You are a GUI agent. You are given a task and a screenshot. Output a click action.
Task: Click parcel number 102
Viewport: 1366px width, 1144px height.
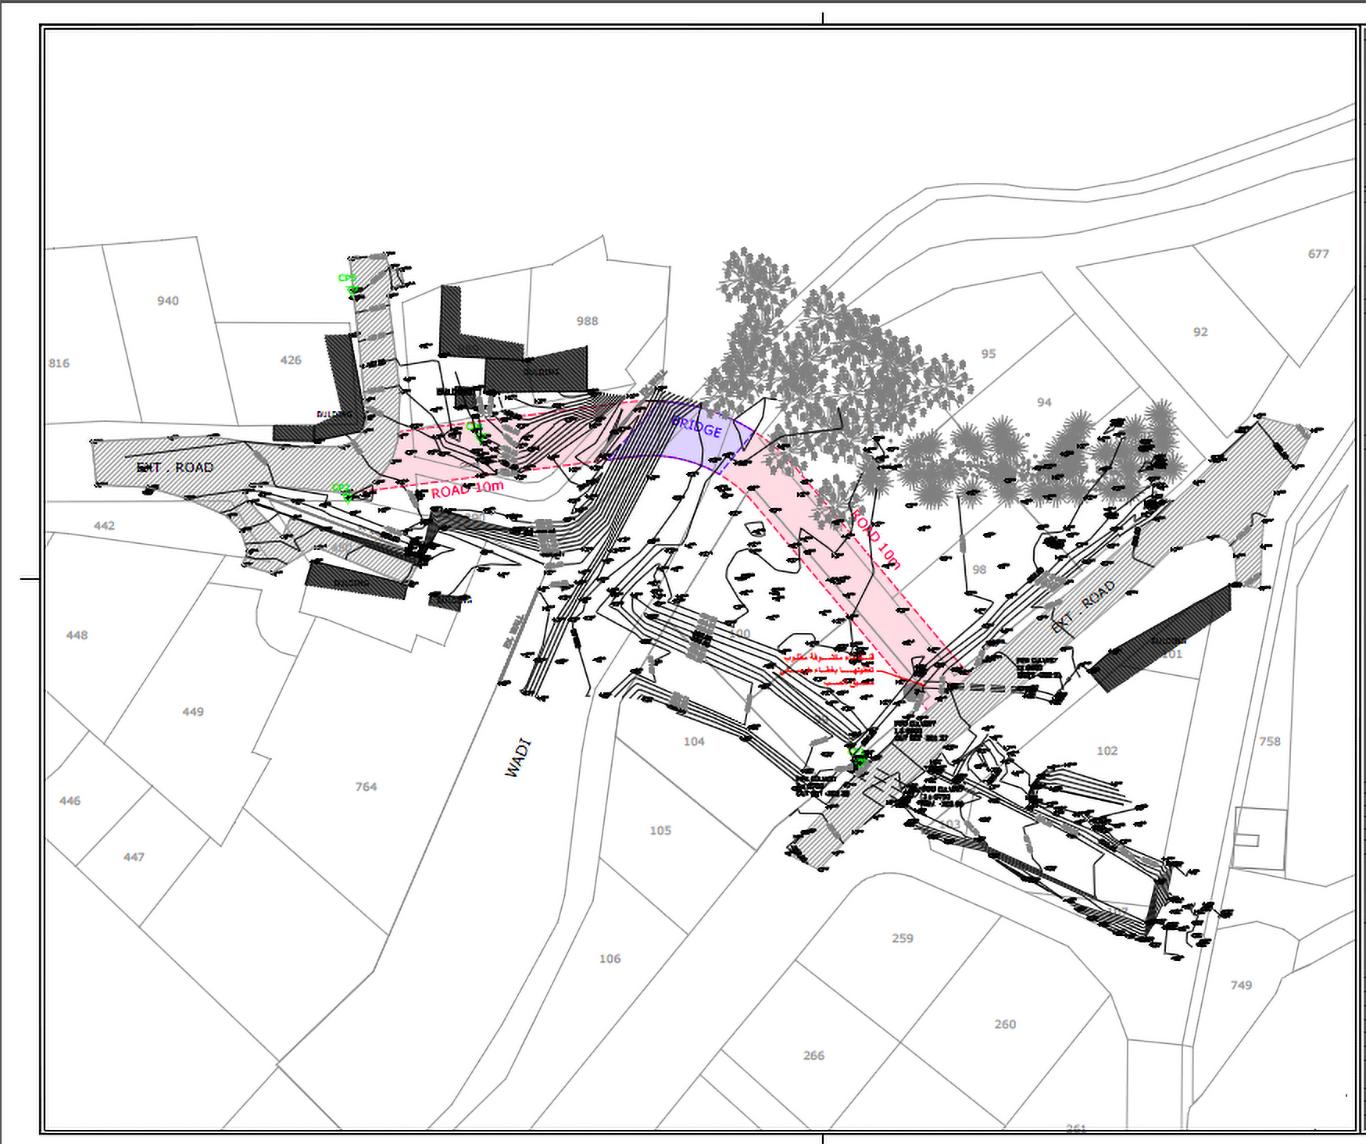click(1107, 751)
